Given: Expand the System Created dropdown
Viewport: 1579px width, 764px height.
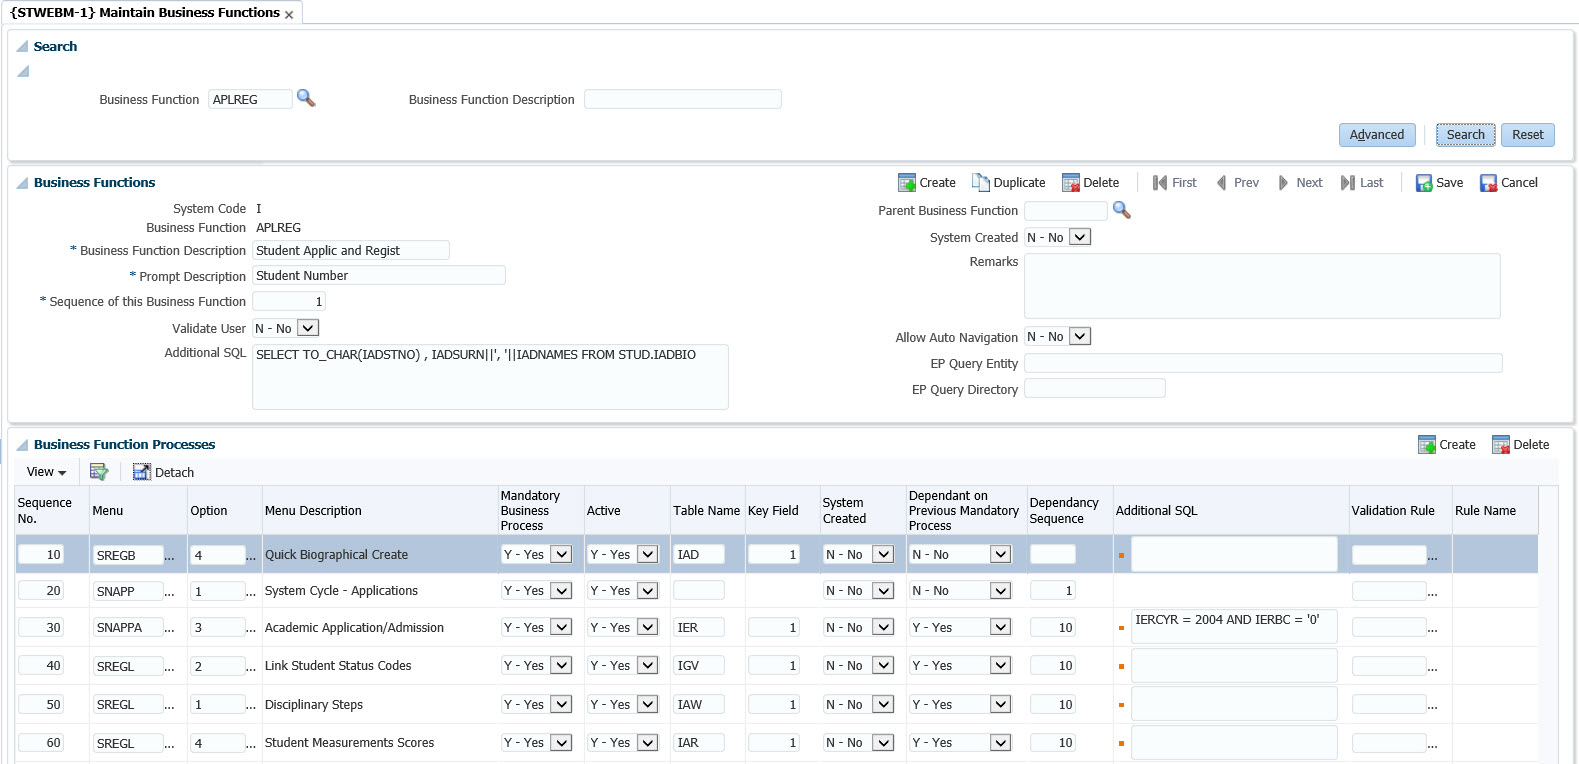Looking at the screenshot, I should click(x=1080, y=237).
